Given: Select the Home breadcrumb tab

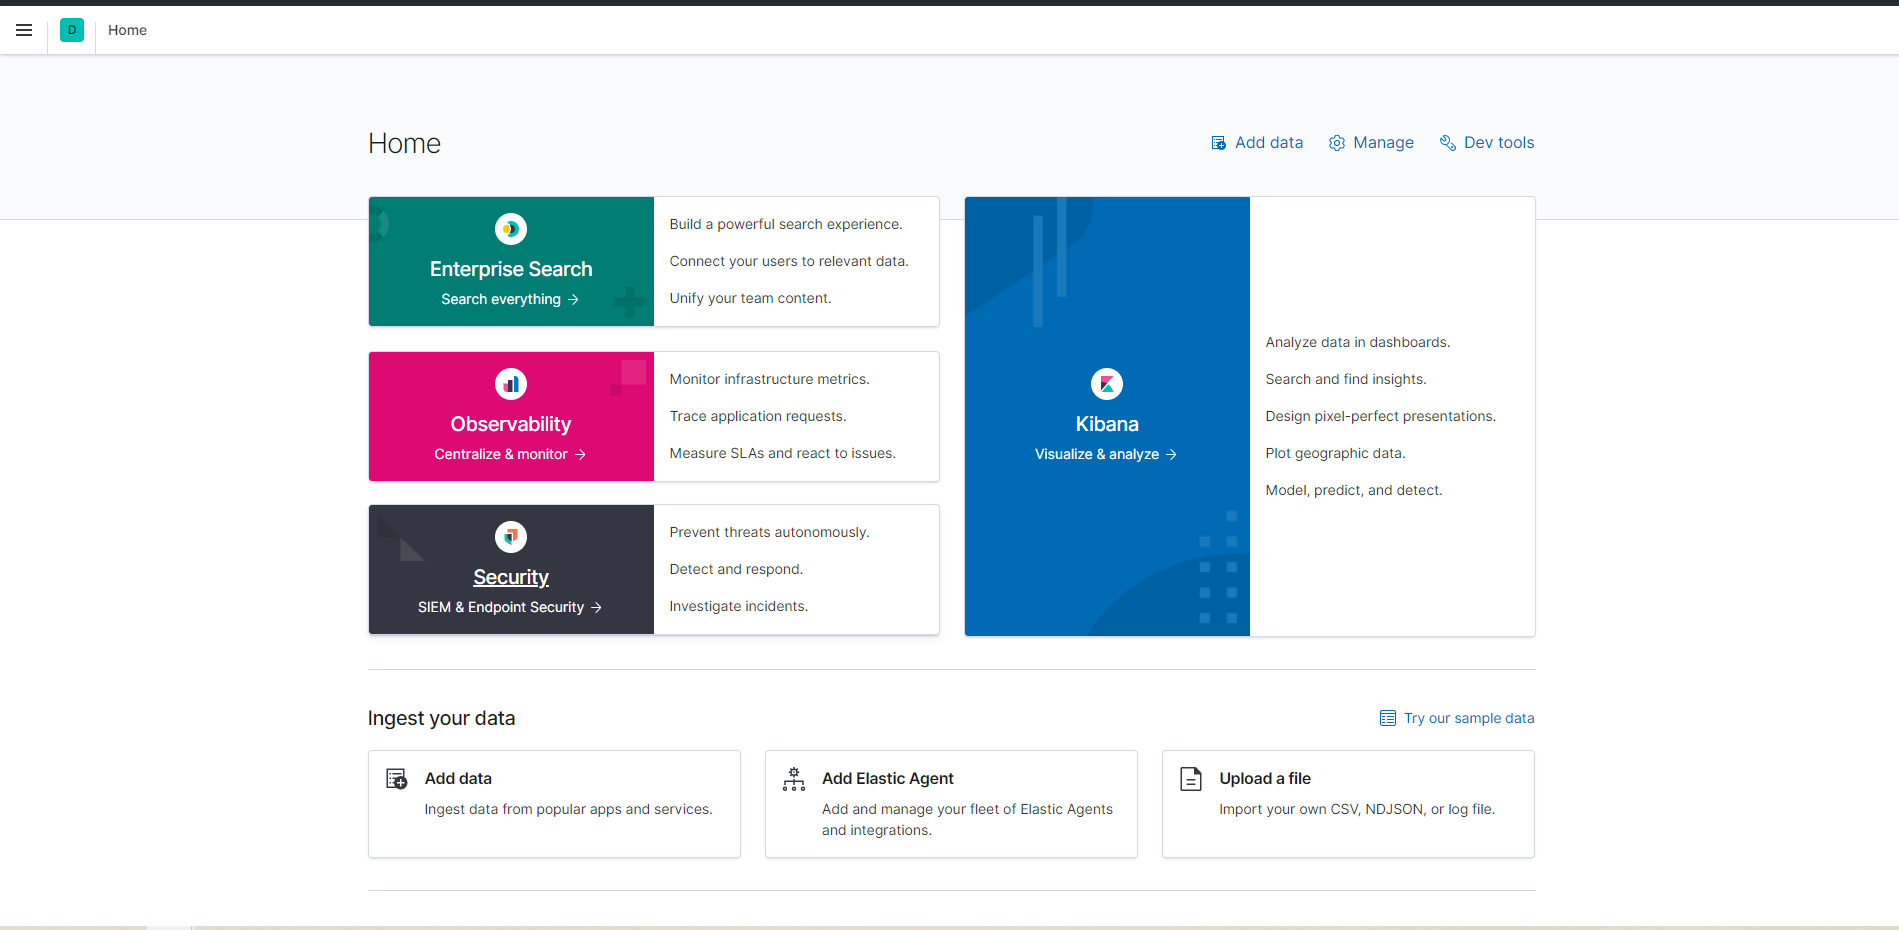Looking at the screenshot, I should pyautogui.click(x=127, y=30).
